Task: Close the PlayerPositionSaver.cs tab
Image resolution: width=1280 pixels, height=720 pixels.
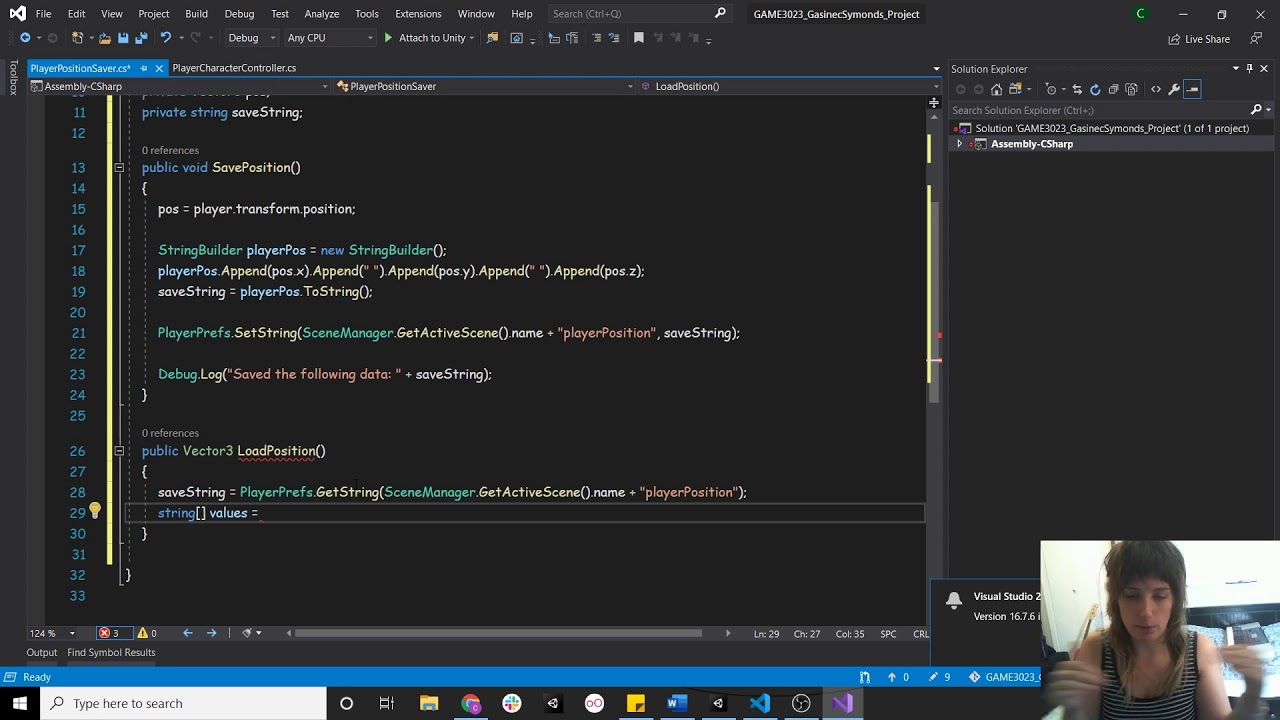Action: (159, 68)
